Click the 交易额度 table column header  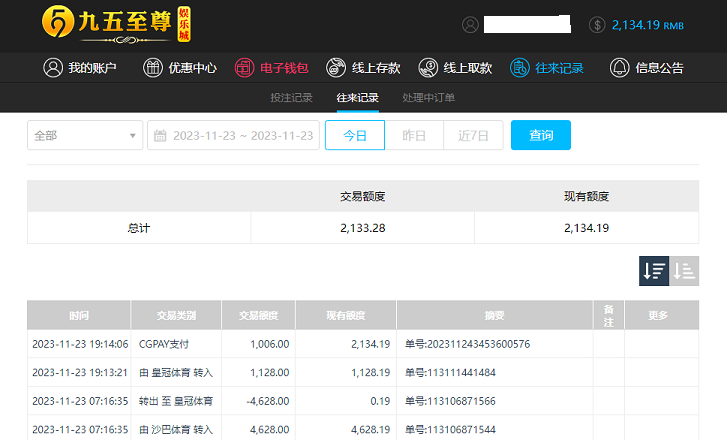pos(258,315)
